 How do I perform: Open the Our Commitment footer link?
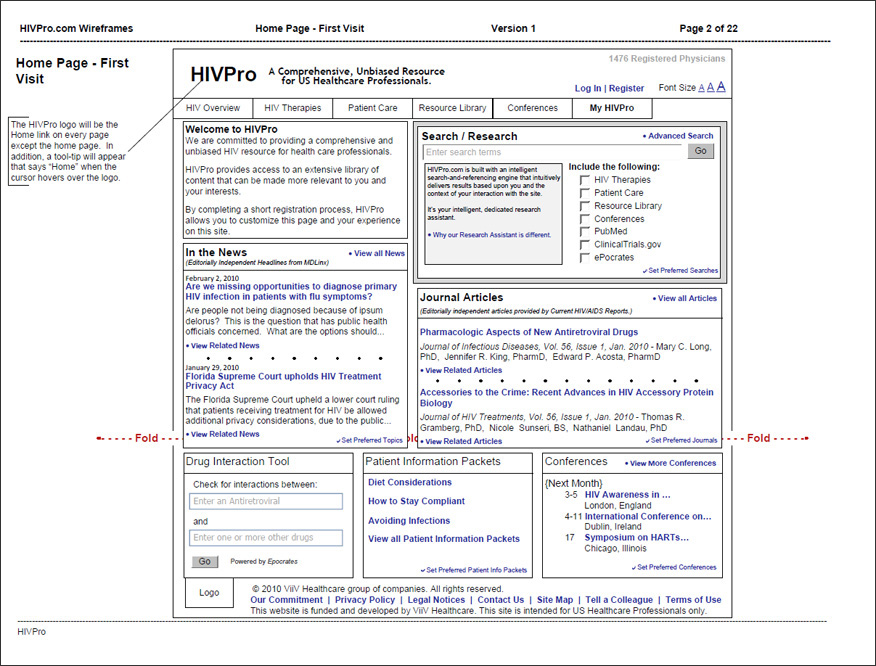[x=287, y=600]
